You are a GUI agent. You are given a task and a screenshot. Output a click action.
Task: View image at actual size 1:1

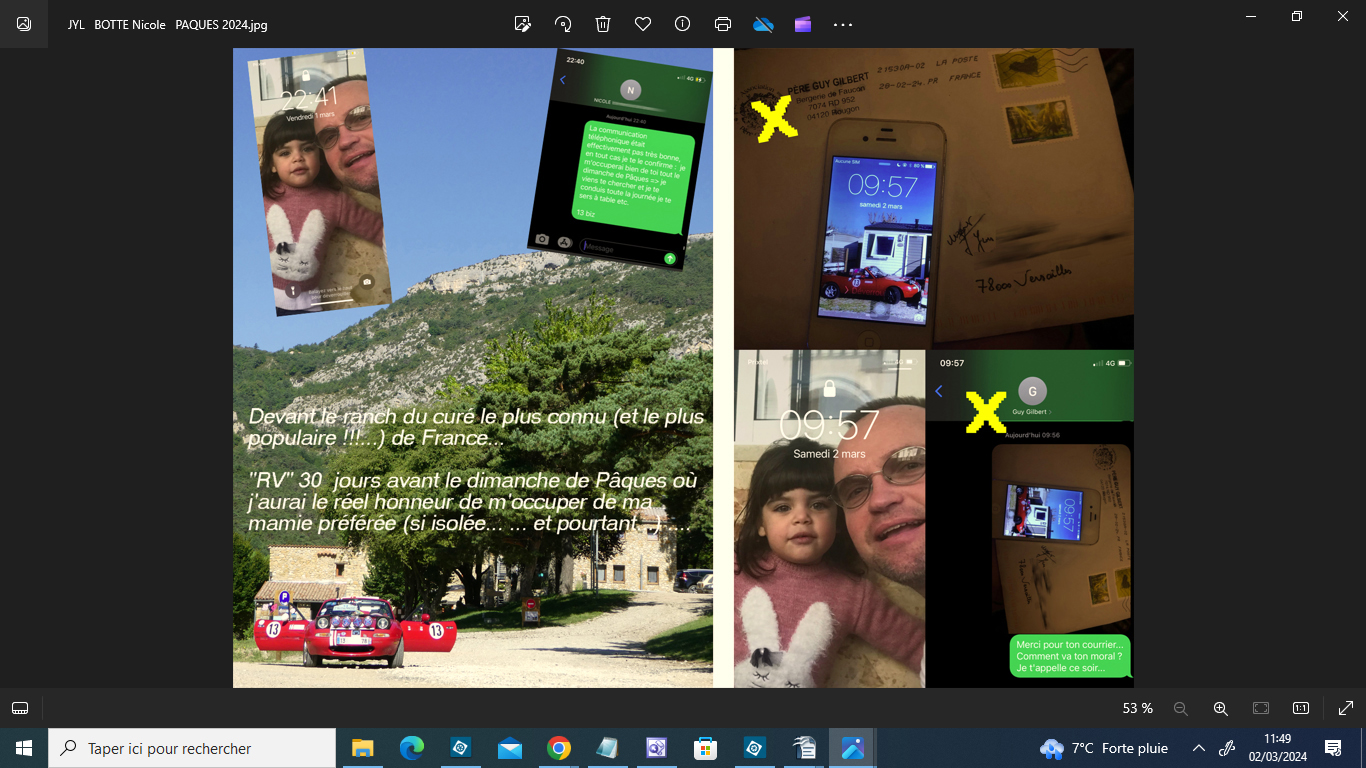1301,708
